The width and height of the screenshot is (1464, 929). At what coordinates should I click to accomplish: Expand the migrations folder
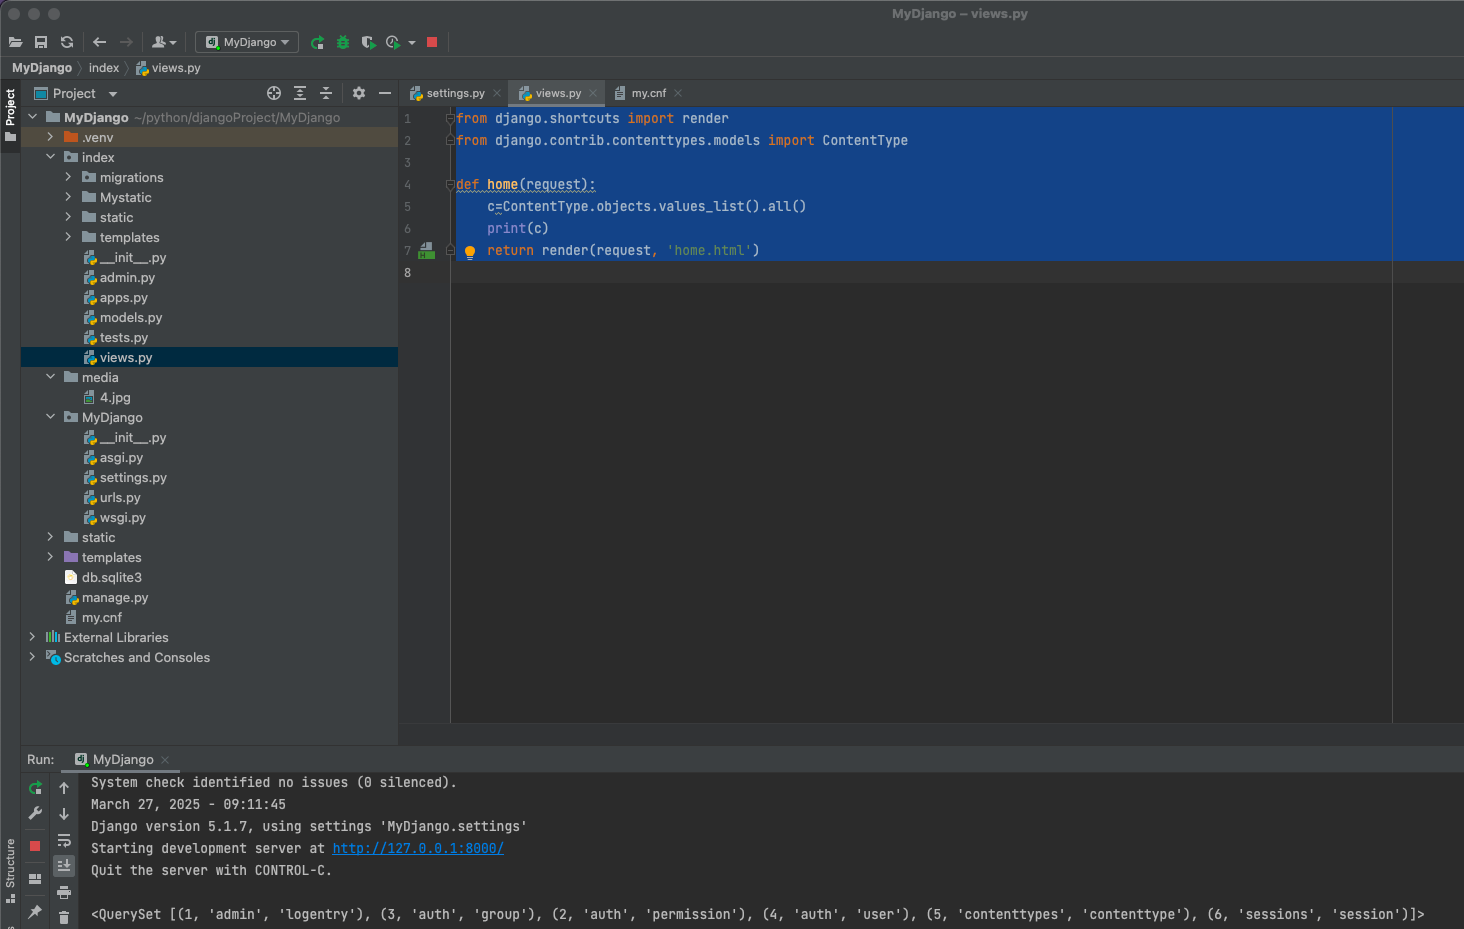tap(69, 177)
